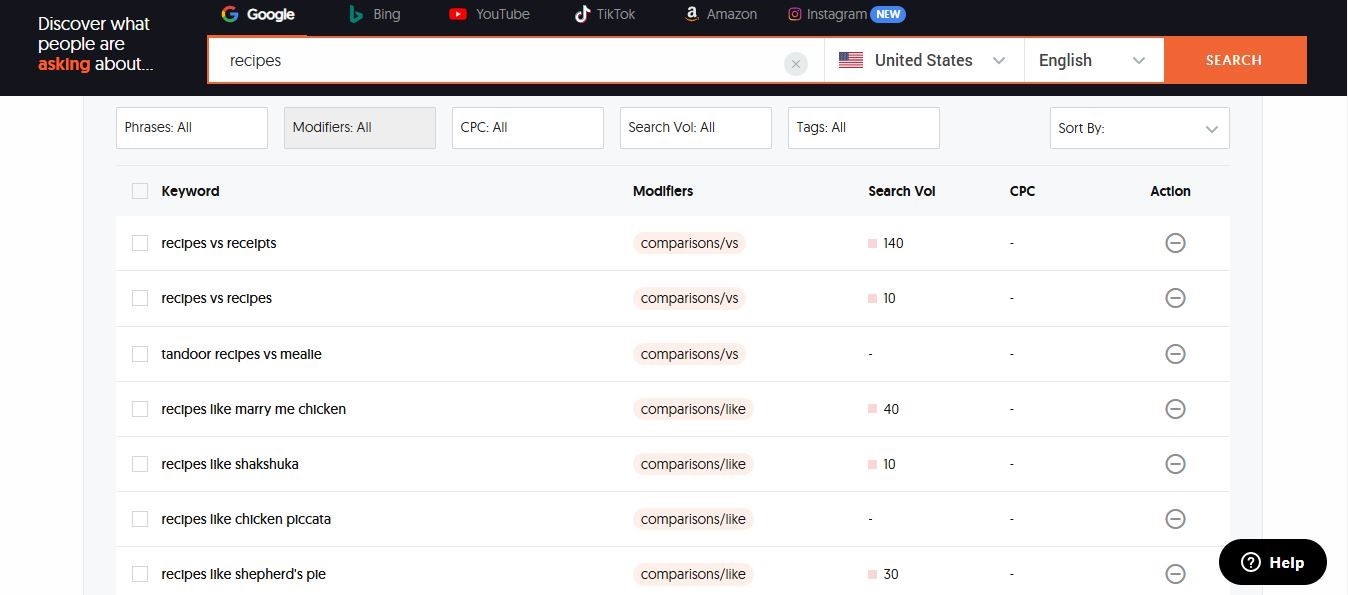Remove the 'recipes vs receipts' keyword row
1348x595 pixels.
(1175, 243)
